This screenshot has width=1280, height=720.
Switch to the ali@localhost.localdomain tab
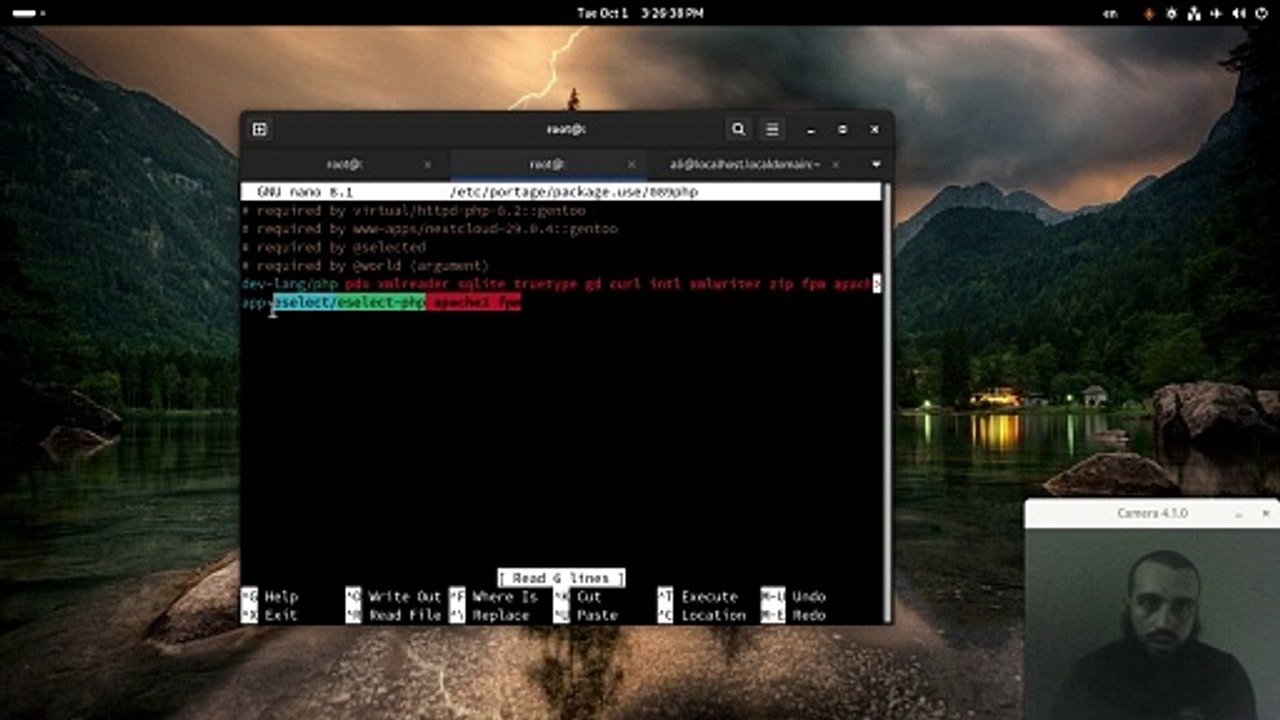click(745, 164)
